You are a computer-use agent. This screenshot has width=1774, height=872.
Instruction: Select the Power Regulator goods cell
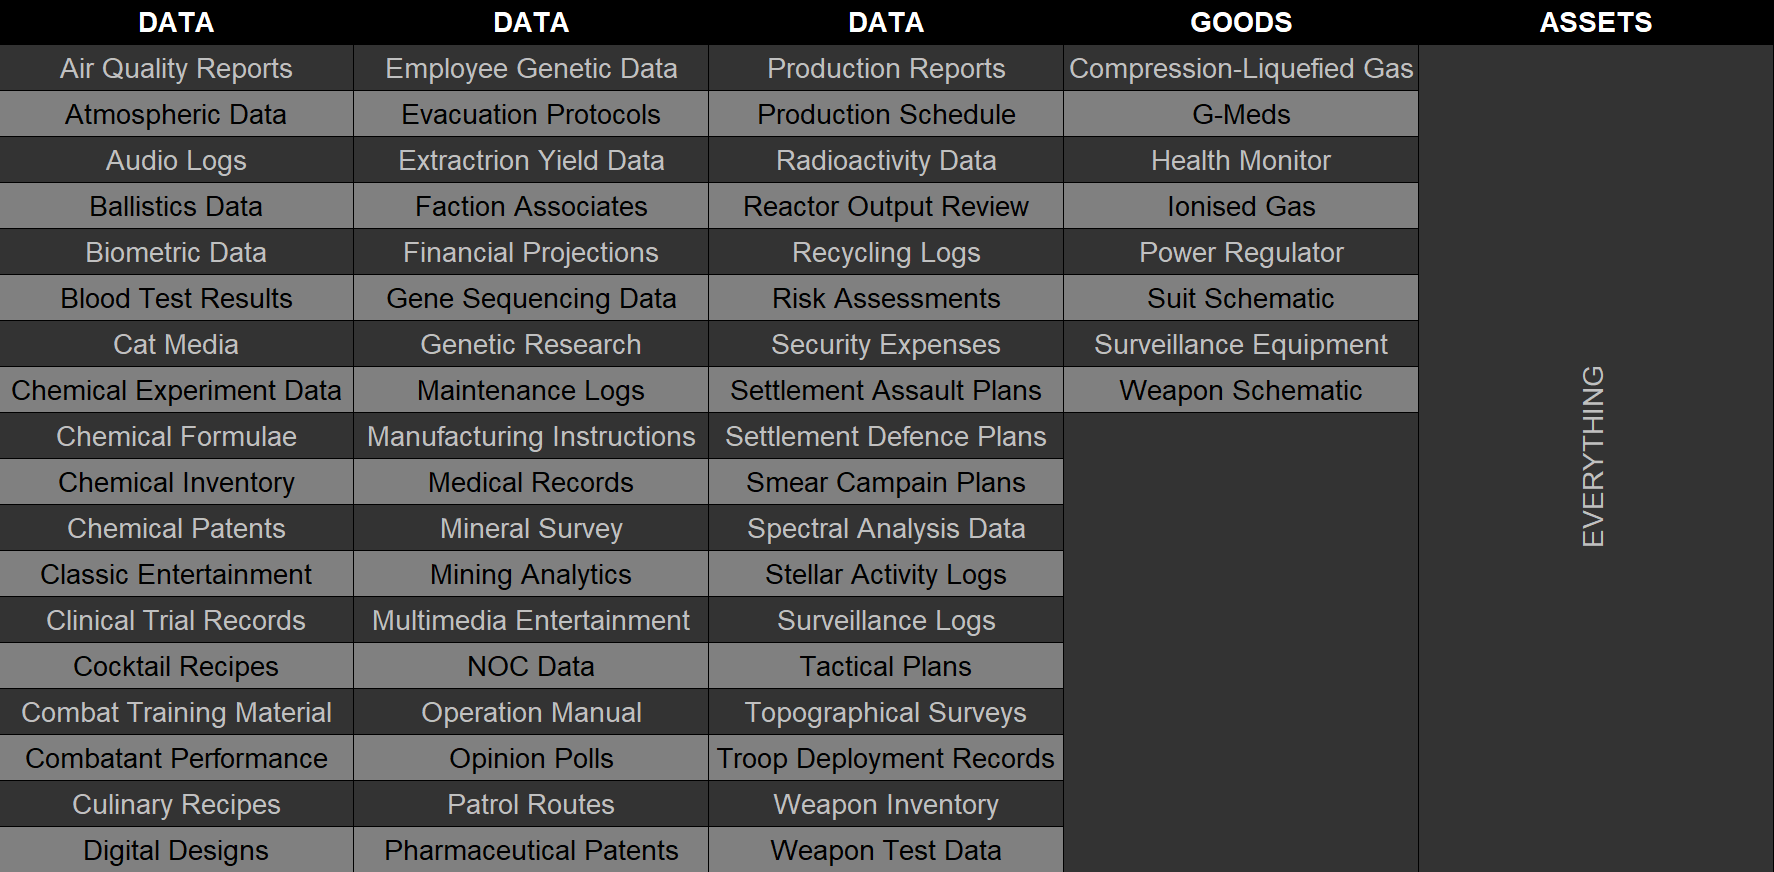pos(1241,252)
